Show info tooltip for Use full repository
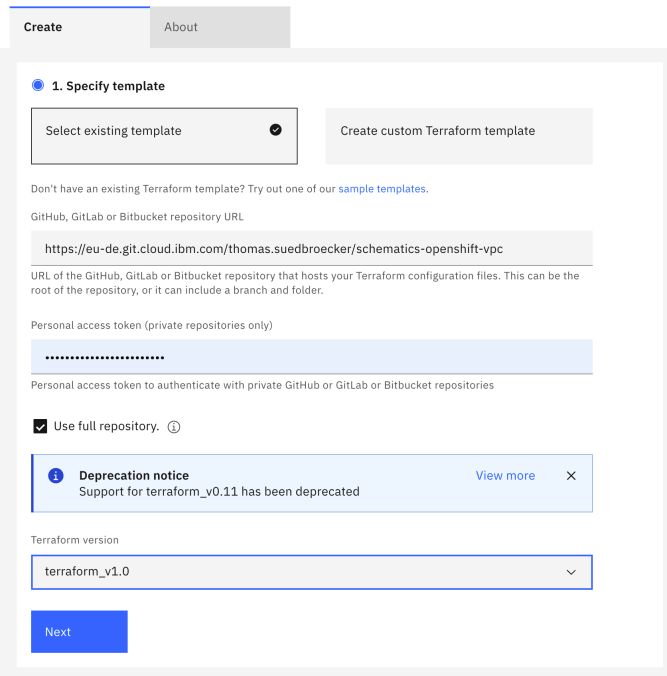 pyautogui.click(x=174, y=427)
